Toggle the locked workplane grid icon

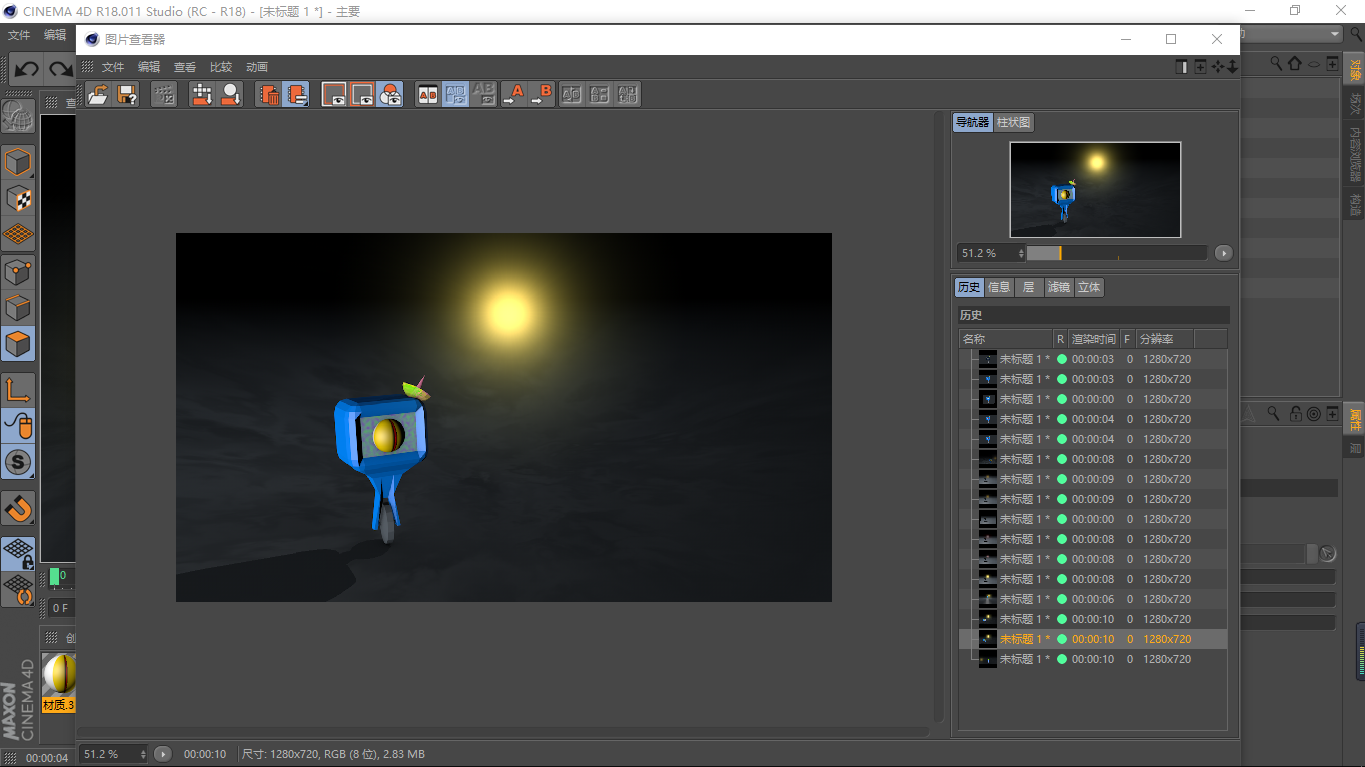pyautogui.click(x=18, y=553)
